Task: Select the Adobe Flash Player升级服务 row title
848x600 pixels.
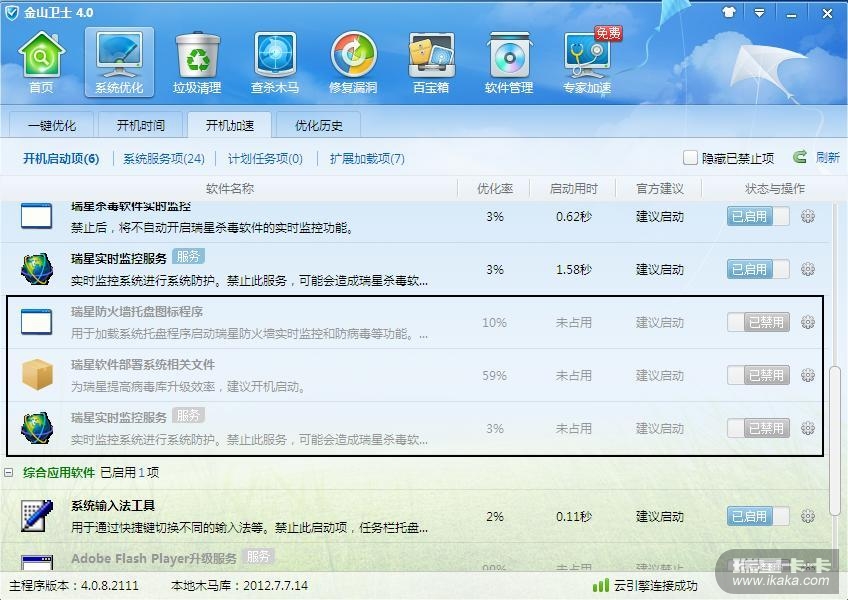Action: click(x=154, y=559)
